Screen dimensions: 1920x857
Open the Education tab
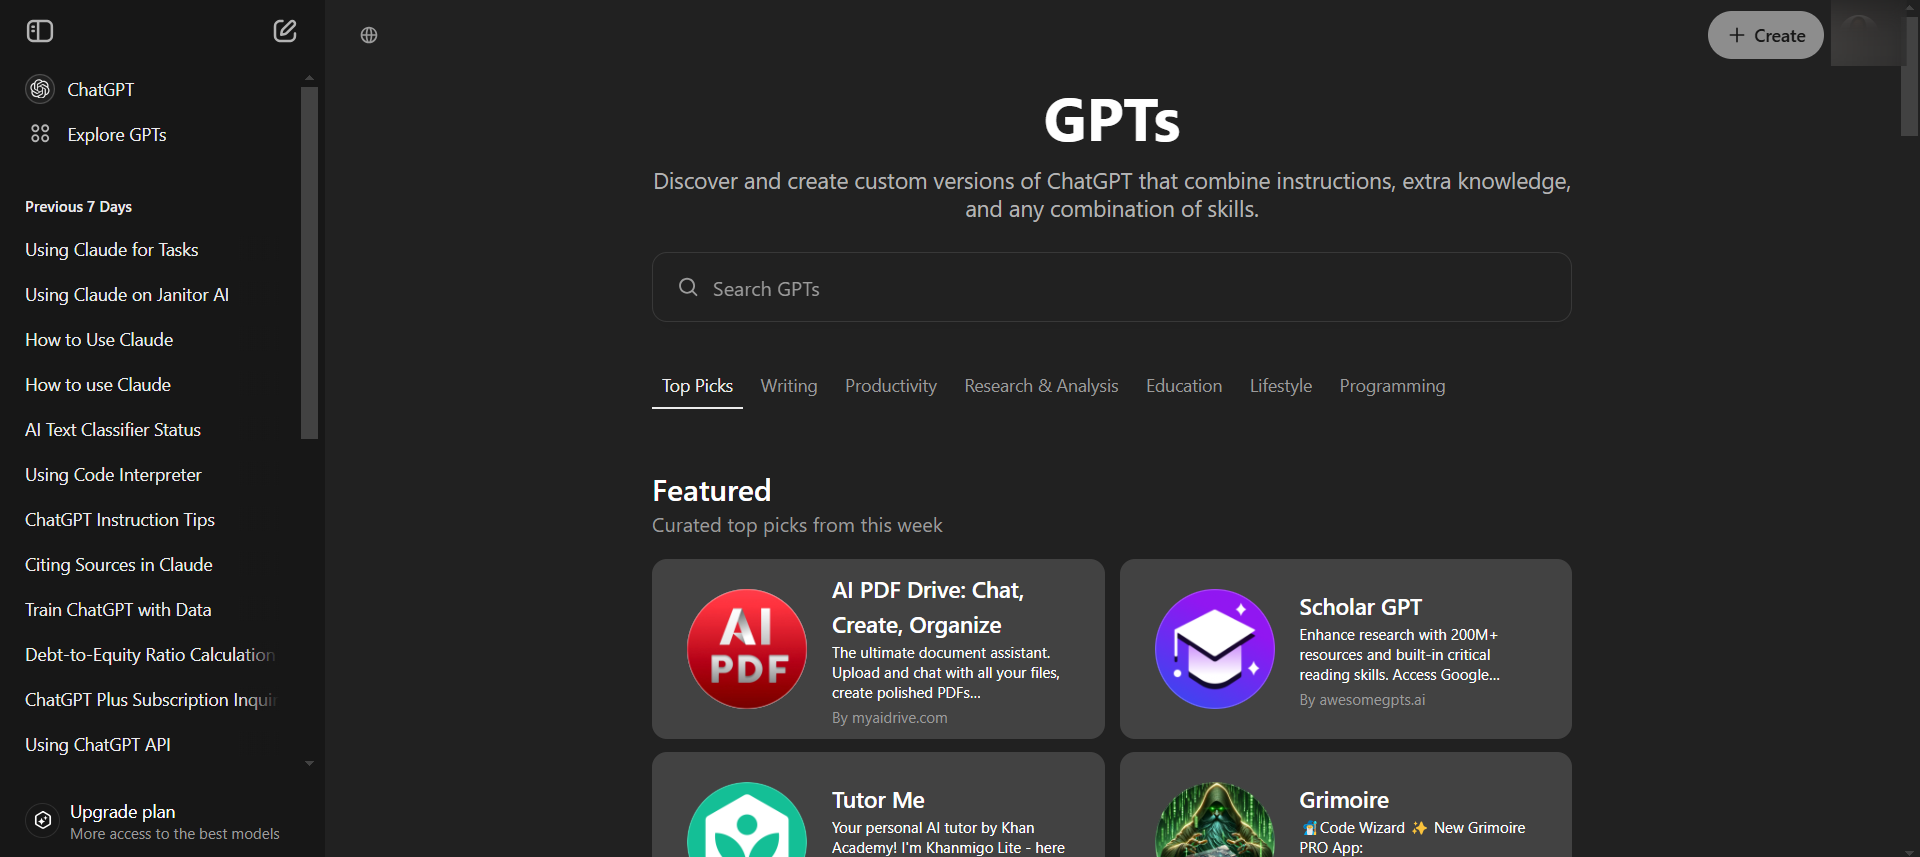[1184, 386]
